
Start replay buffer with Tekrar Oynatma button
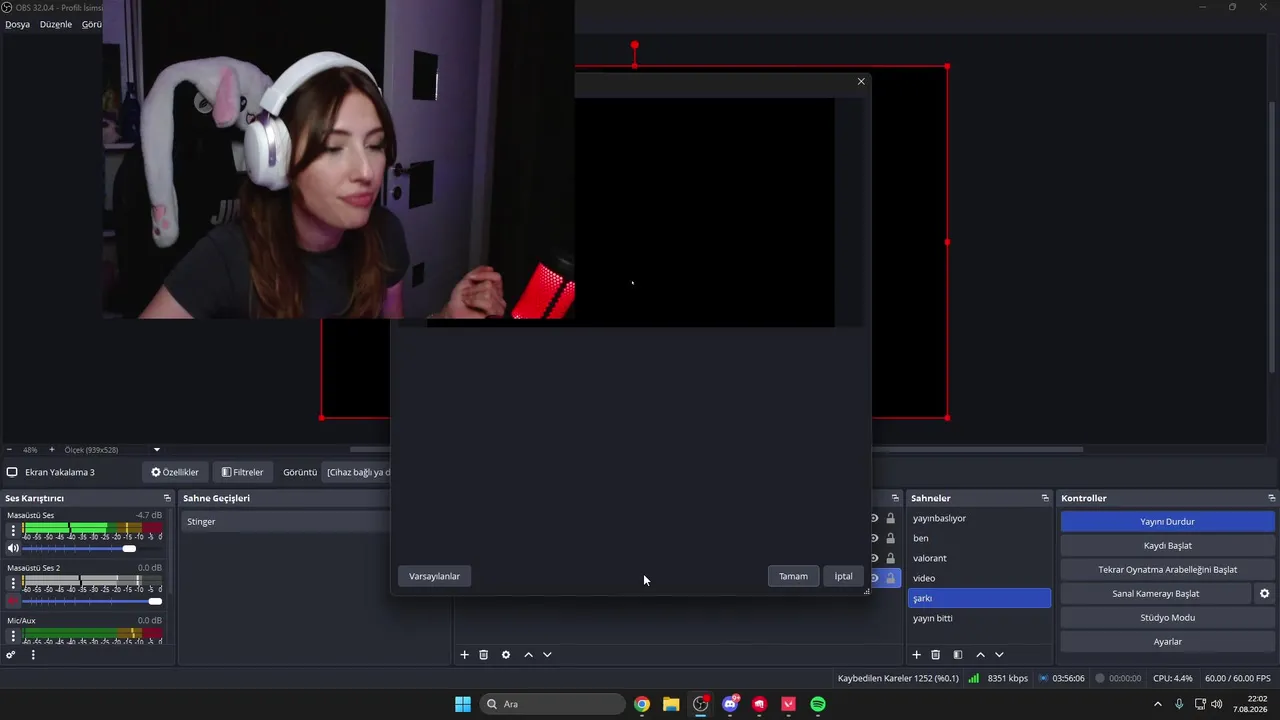coord(1168,570)
